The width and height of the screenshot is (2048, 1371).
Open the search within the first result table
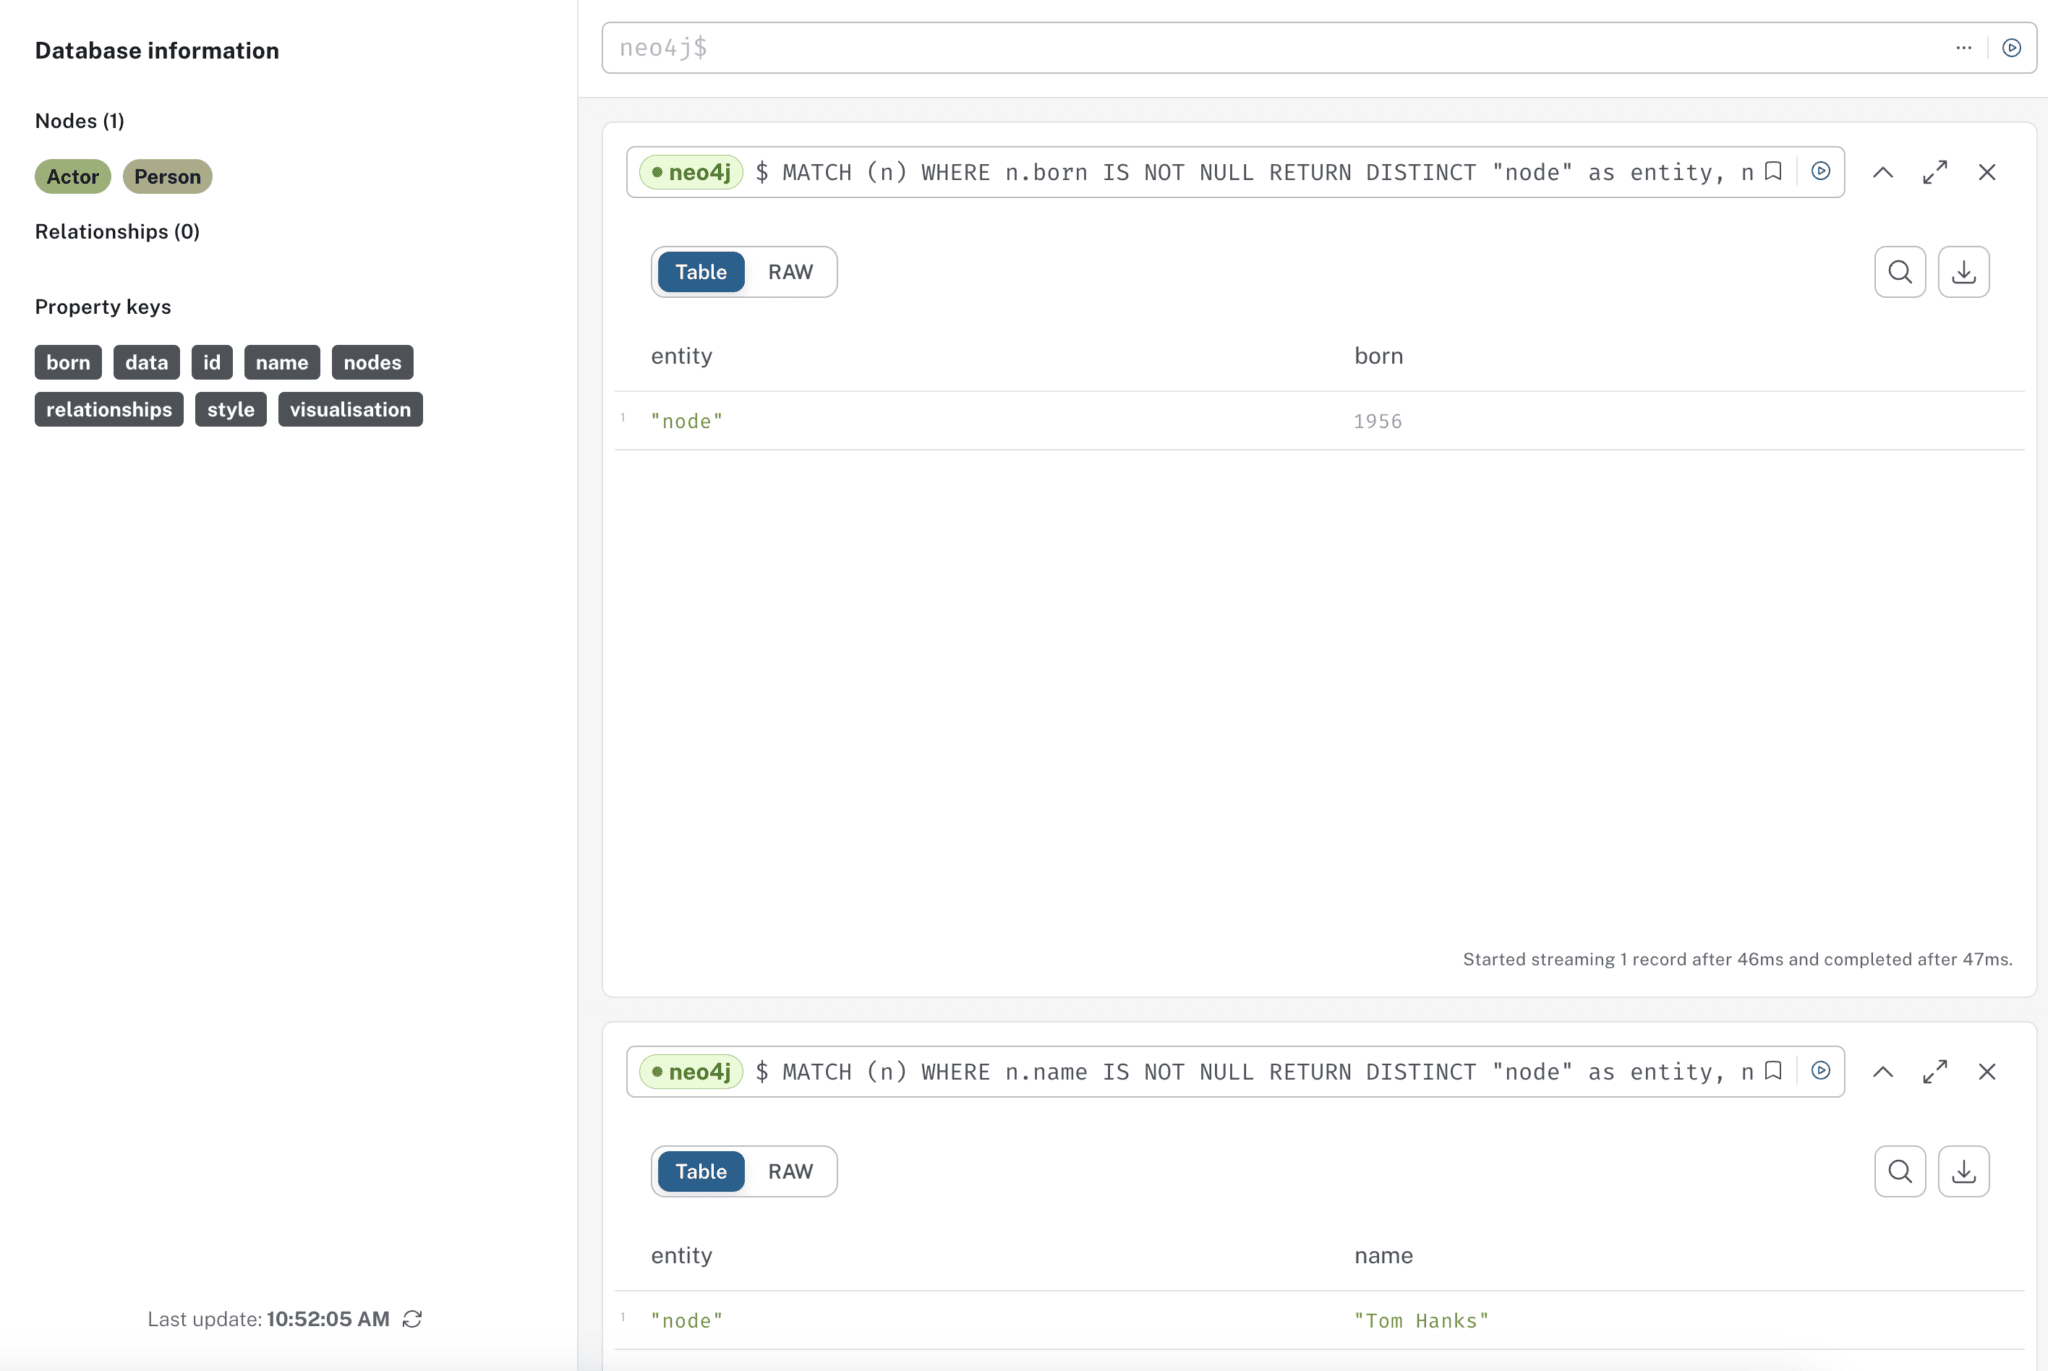pyautogui.click(x=1899, y=271)
